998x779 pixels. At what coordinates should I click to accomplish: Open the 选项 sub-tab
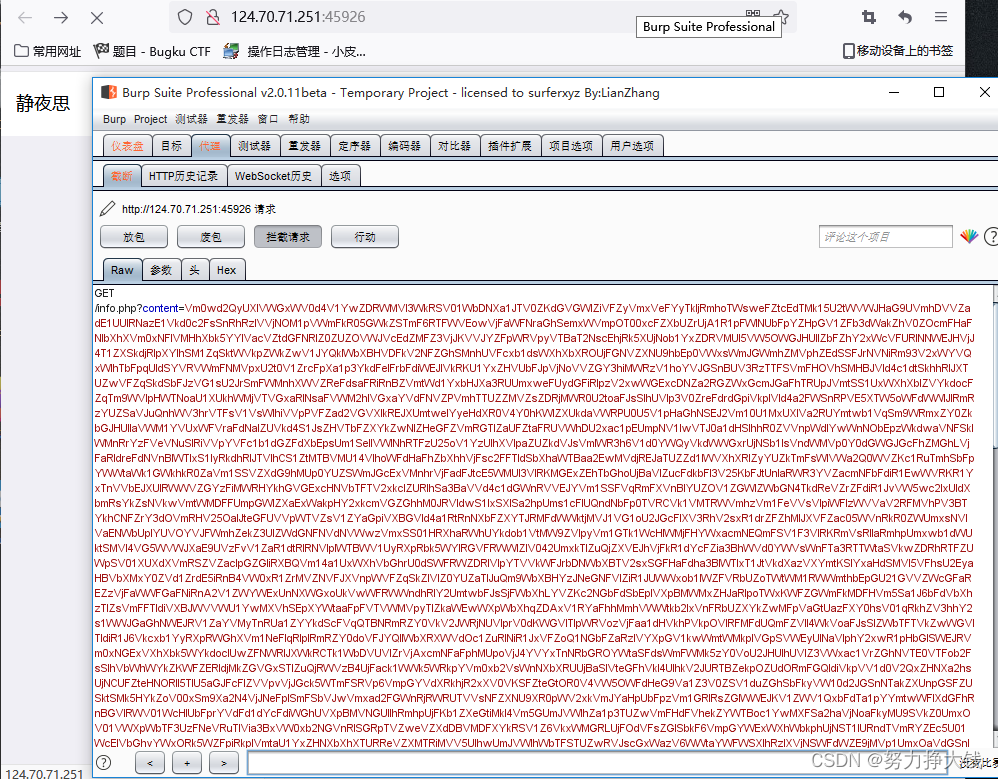[x=340, y=176]
